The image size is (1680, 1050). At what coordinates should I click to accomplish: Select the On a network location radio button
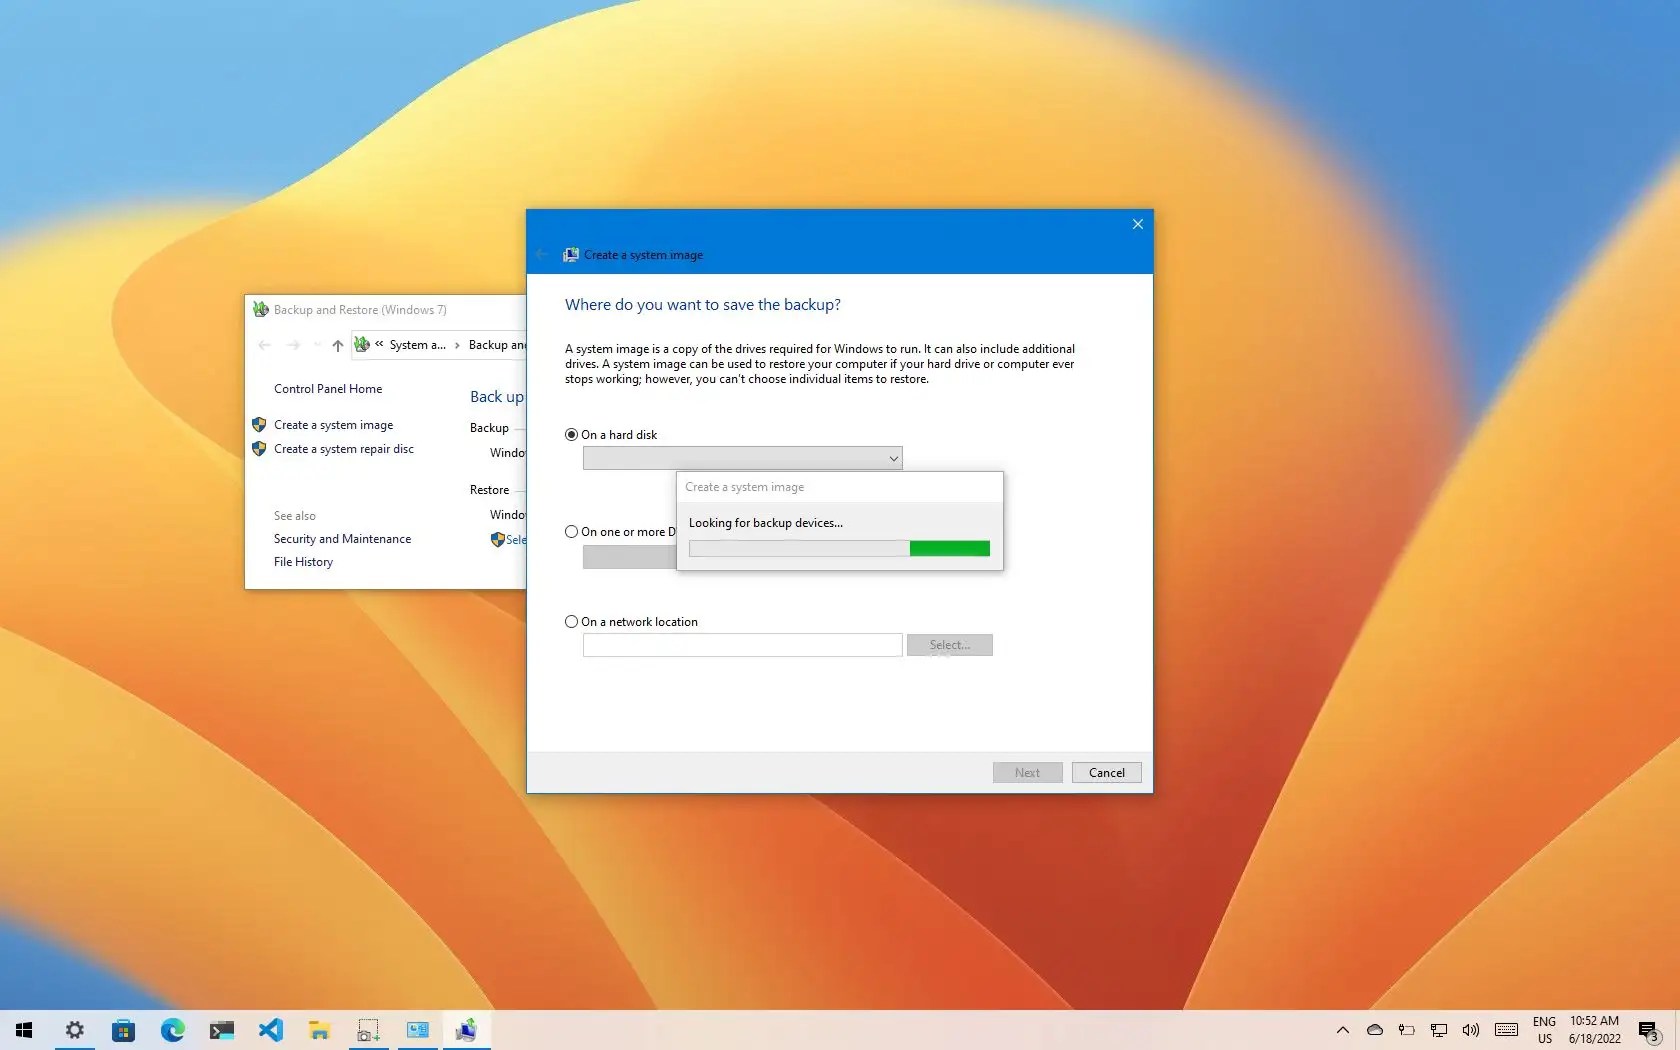571,621
